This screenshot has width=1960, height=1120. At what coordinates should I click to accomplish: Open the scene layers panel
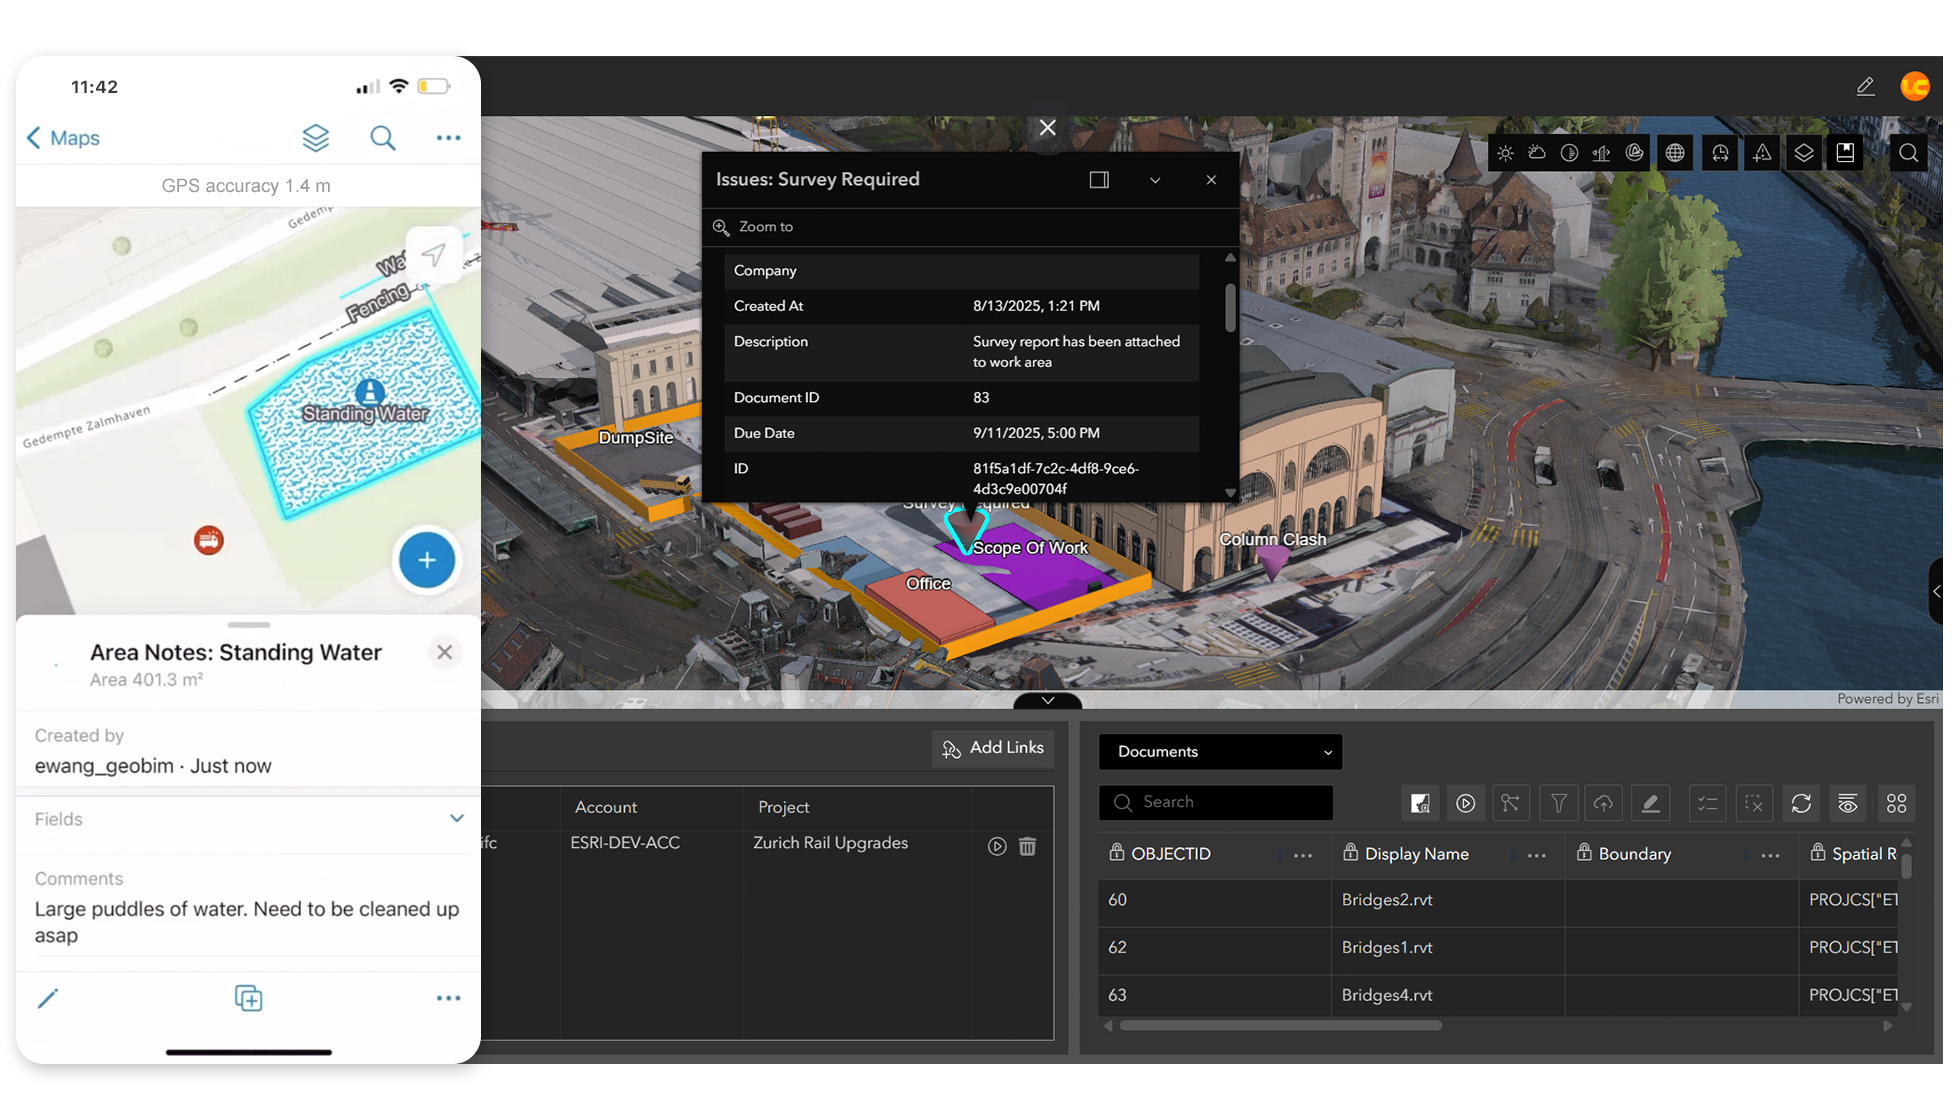[x=1804, y=152]
